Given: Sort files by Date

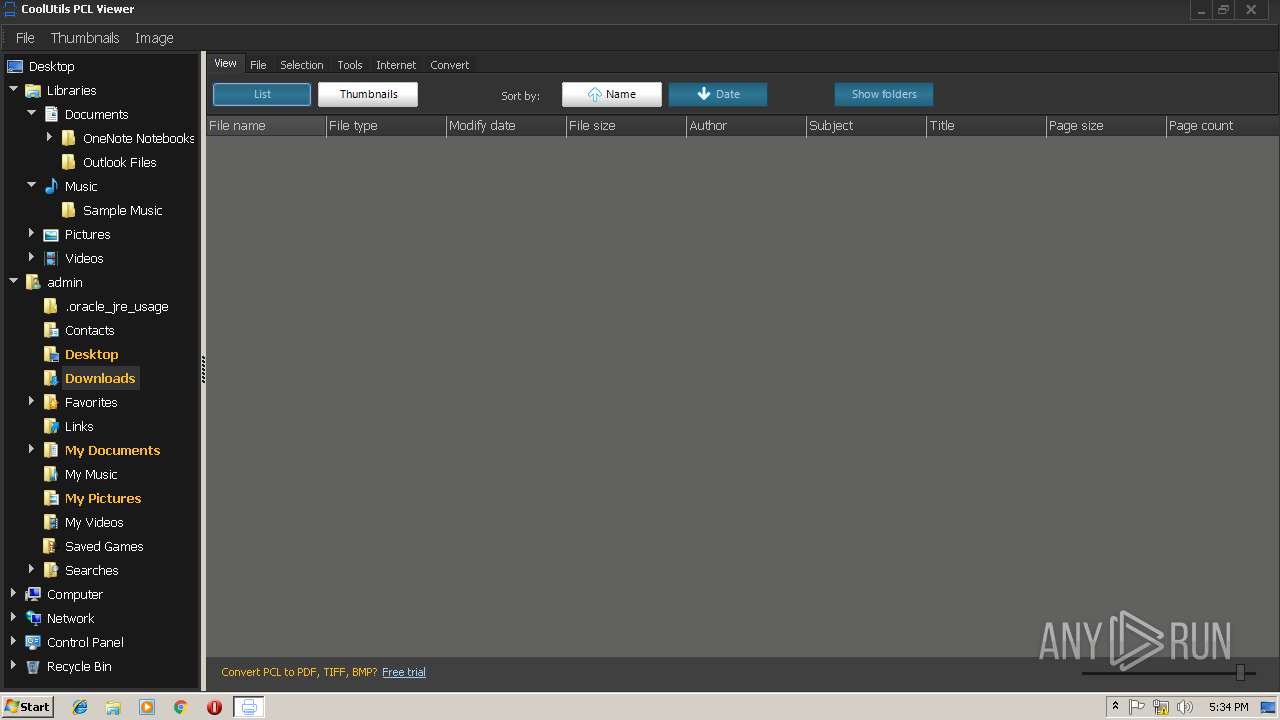Looking at the screenshot, I should click(718, 94).
